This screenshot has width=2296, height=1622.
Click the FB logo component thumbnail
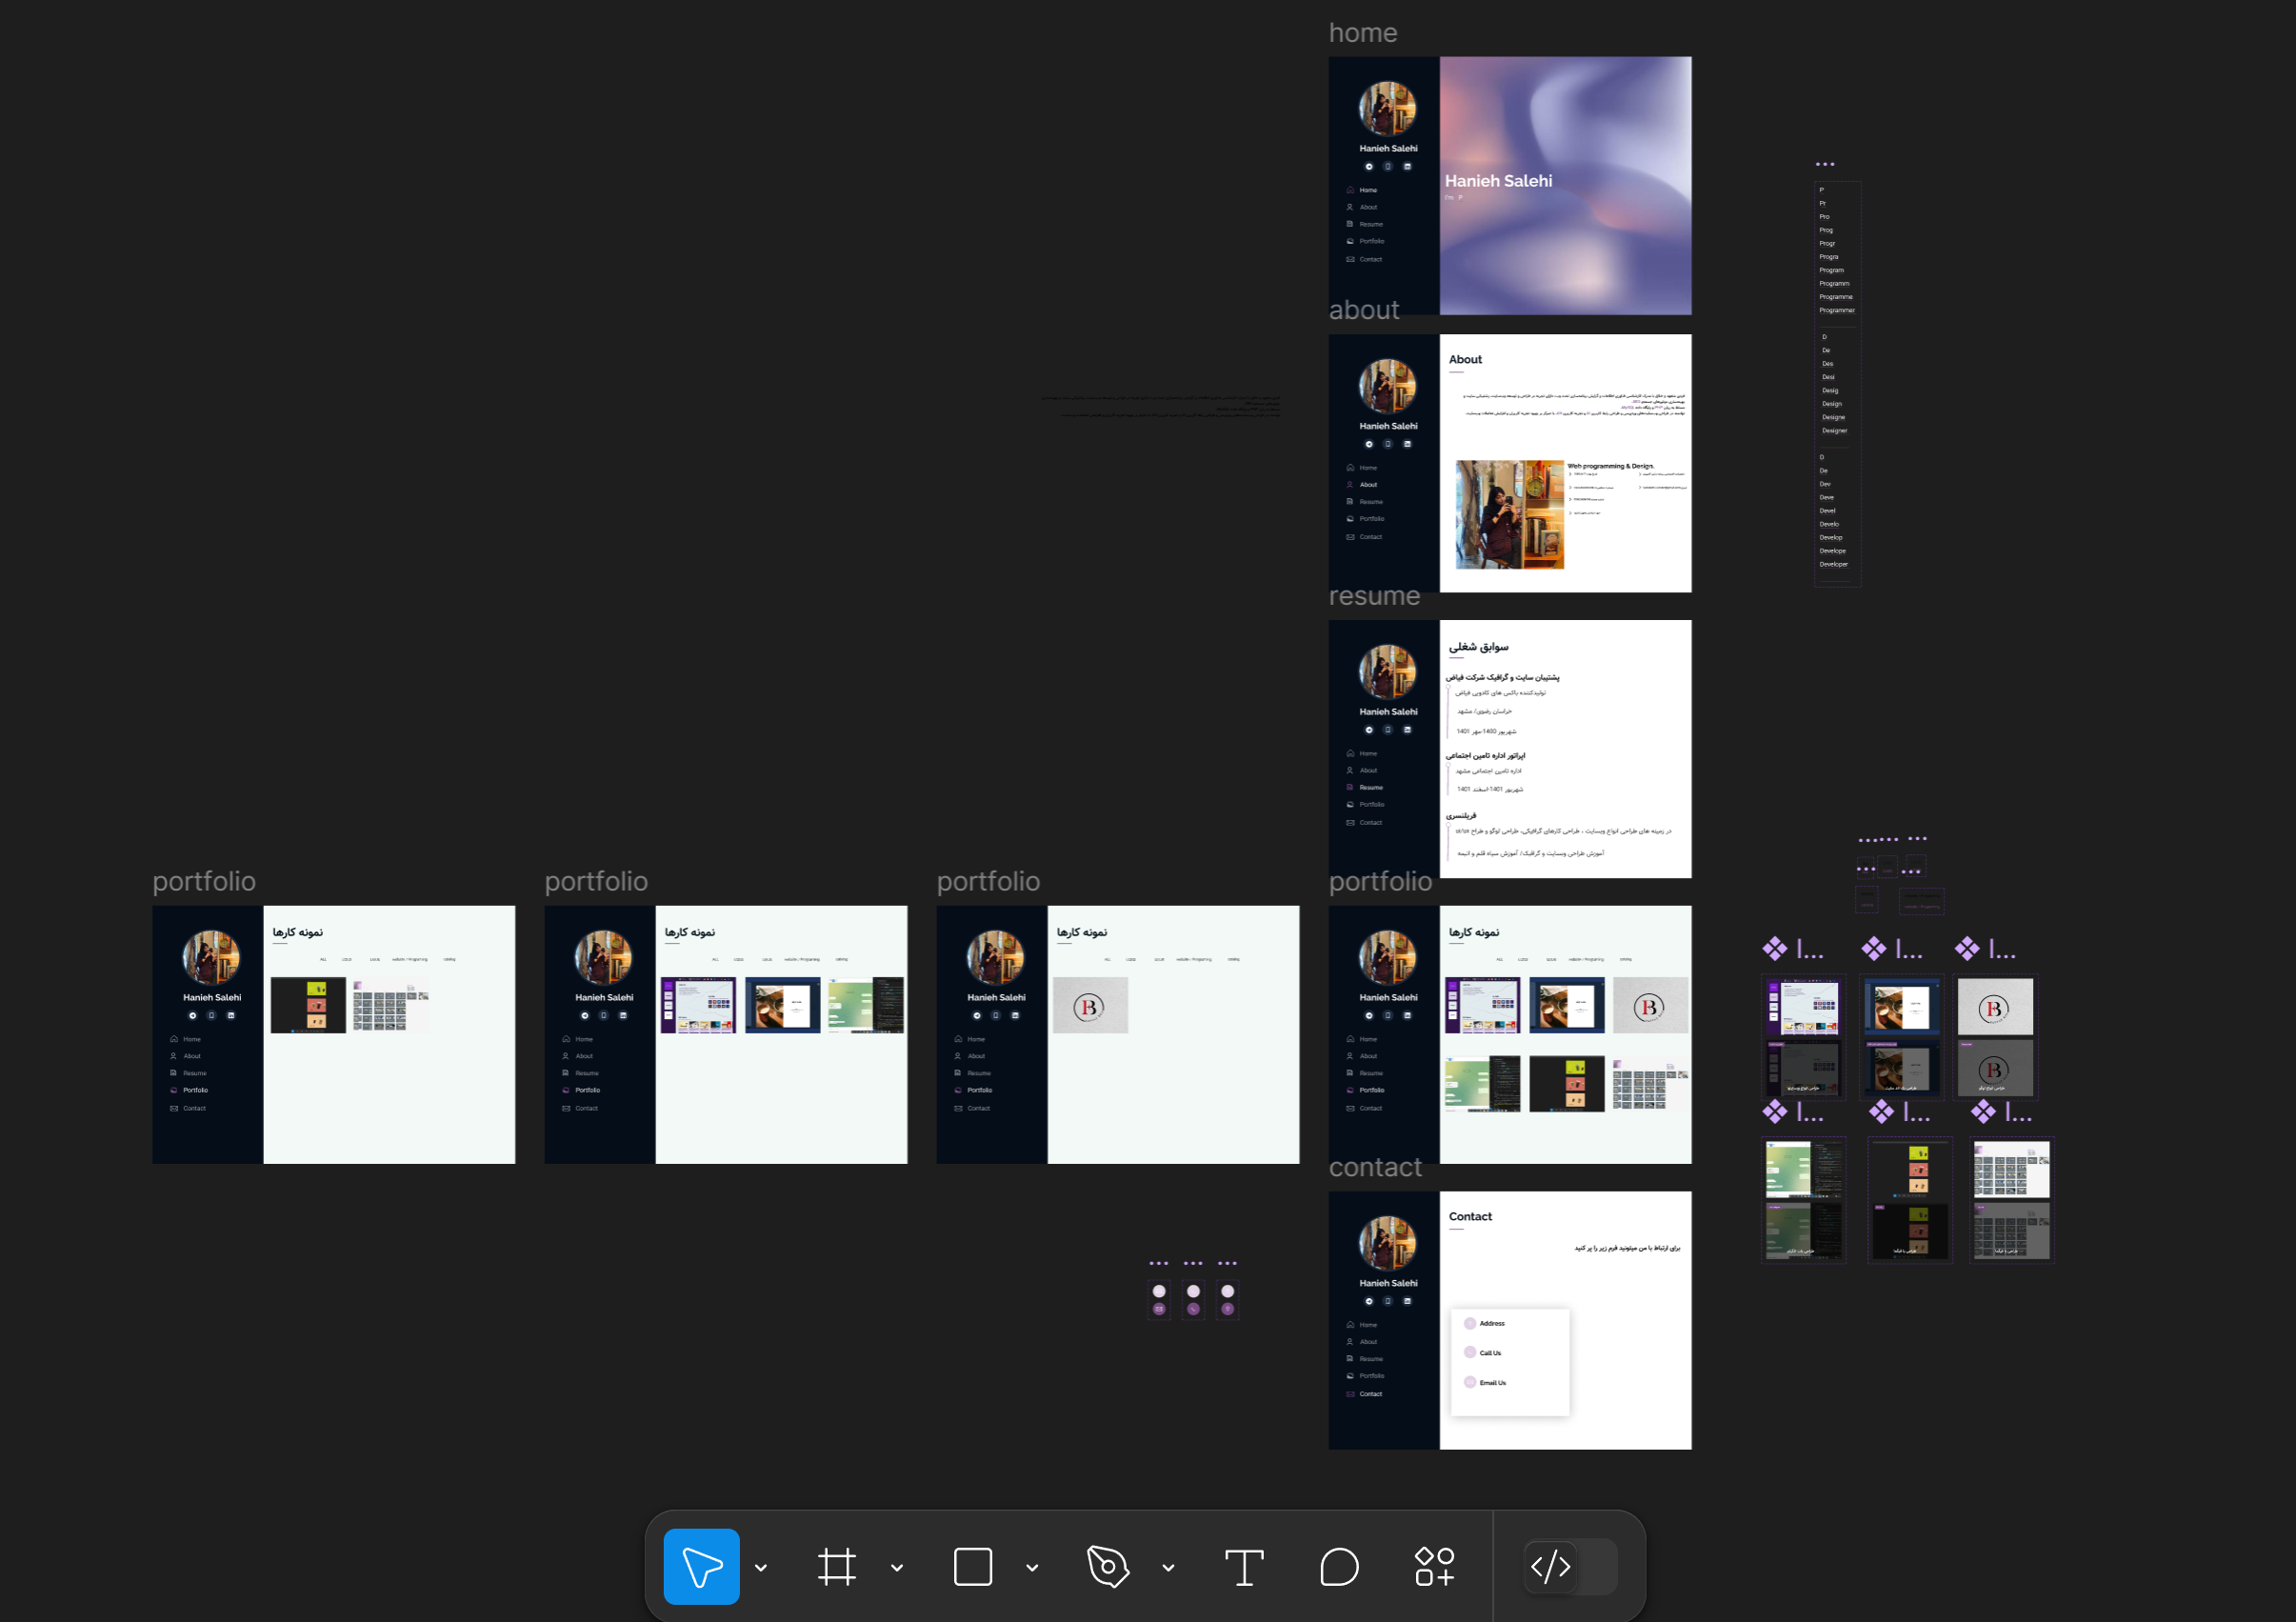(x=1994, y=1007)
